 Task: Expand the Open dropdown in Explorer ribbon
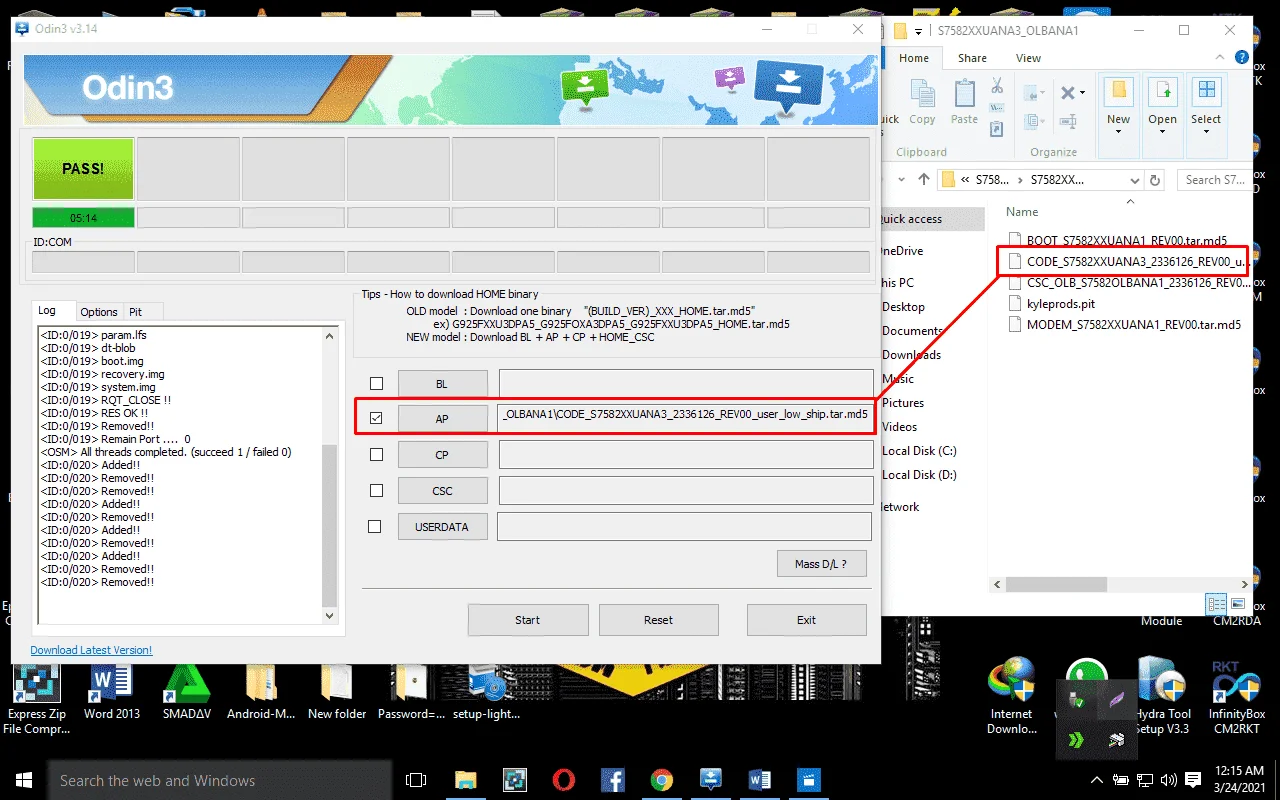coord(1162,134)
